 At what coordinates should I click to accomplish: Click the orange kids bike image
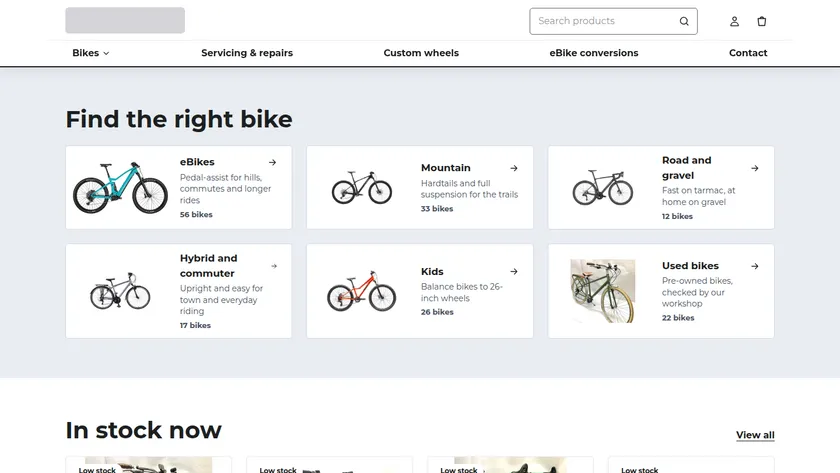pos(362,291)
